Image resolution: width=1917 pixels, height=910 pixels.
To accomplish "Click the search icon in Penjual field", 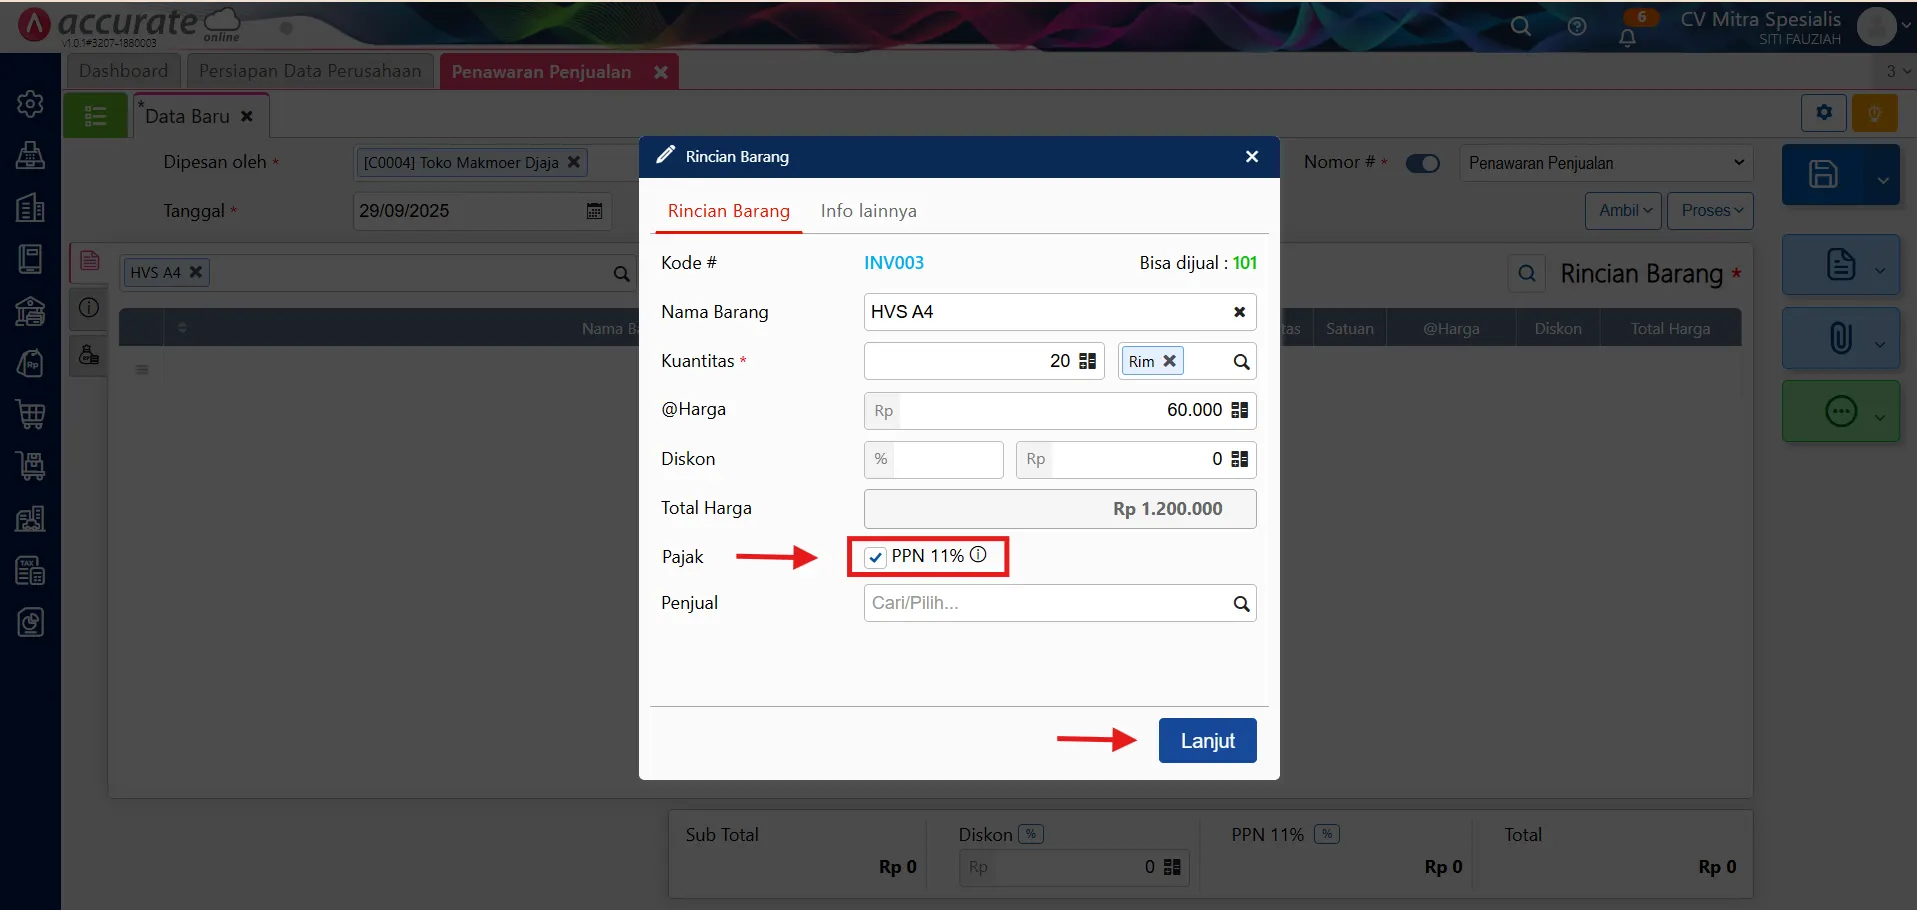I will click(x=1241, y=604).
